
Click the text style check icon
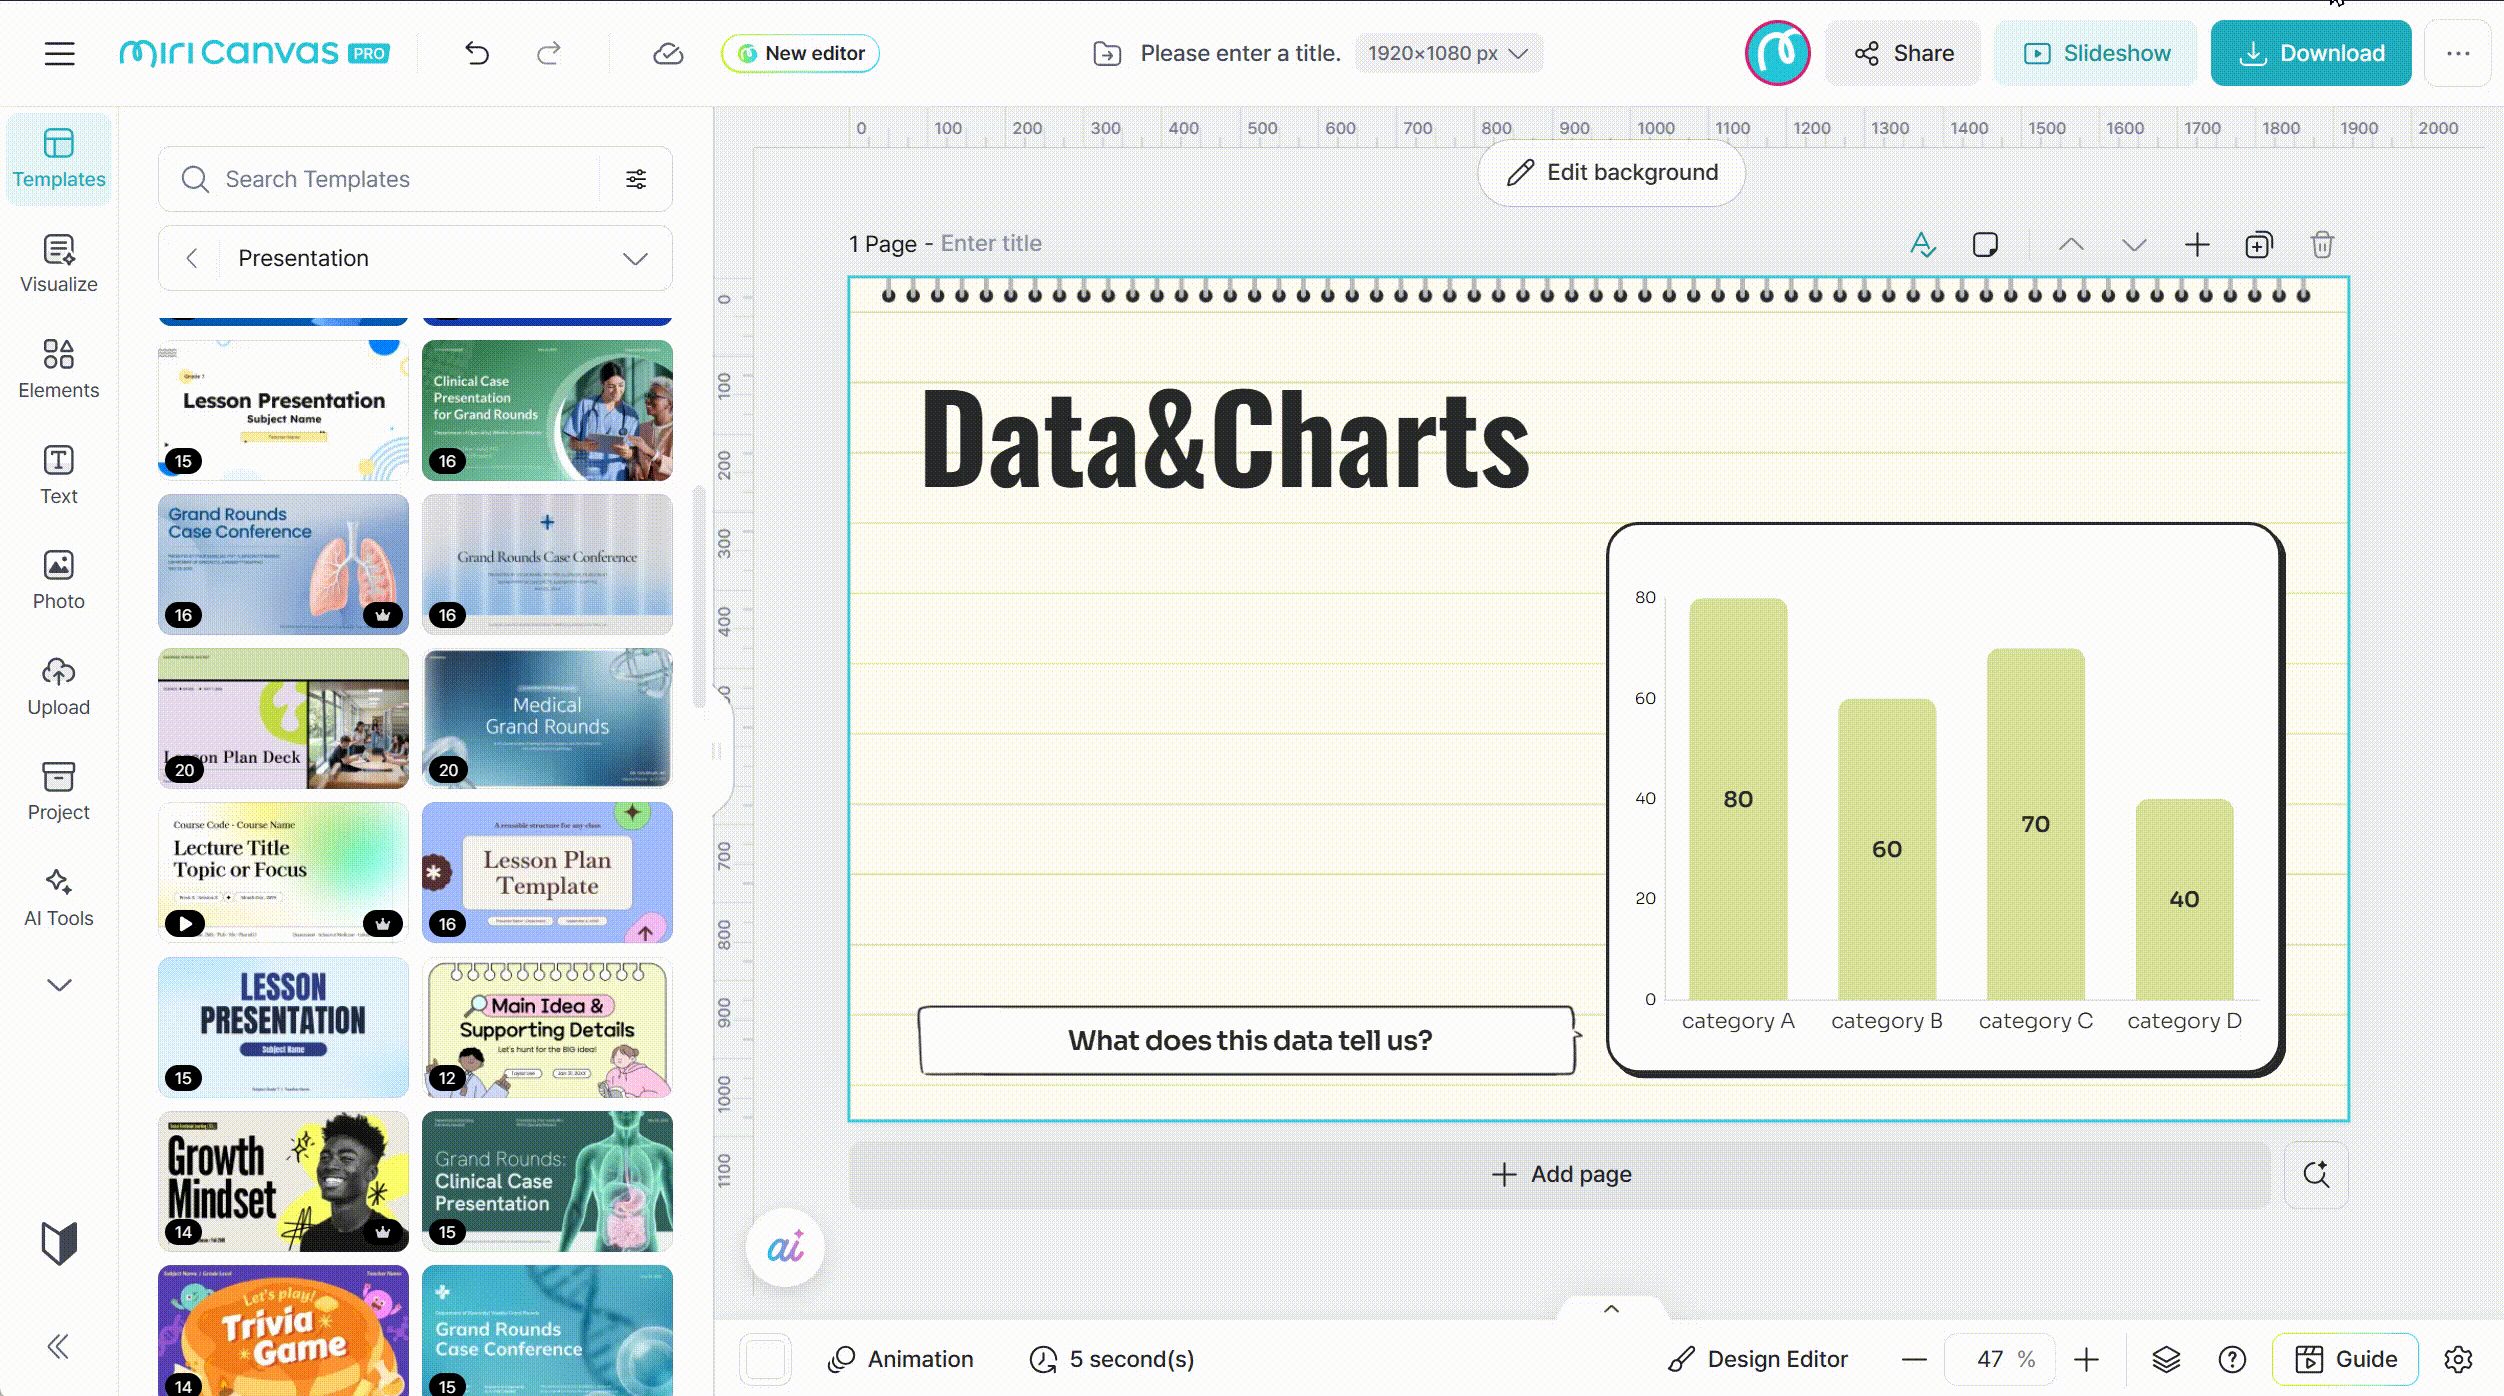[x=1922, y=245]
